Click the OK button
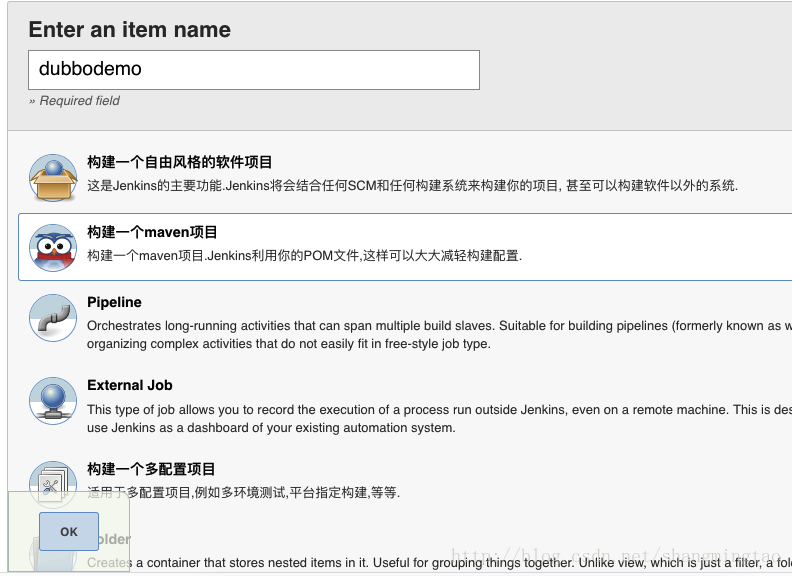The width and height of the screenshot is (792, 576). point(69,532)
